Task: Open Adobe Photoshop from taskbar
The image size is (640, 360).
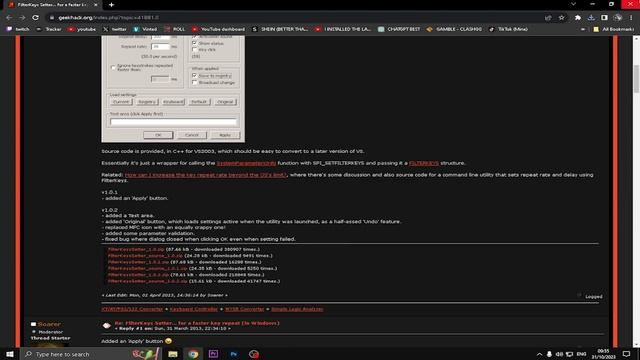Action: (233, 354)
